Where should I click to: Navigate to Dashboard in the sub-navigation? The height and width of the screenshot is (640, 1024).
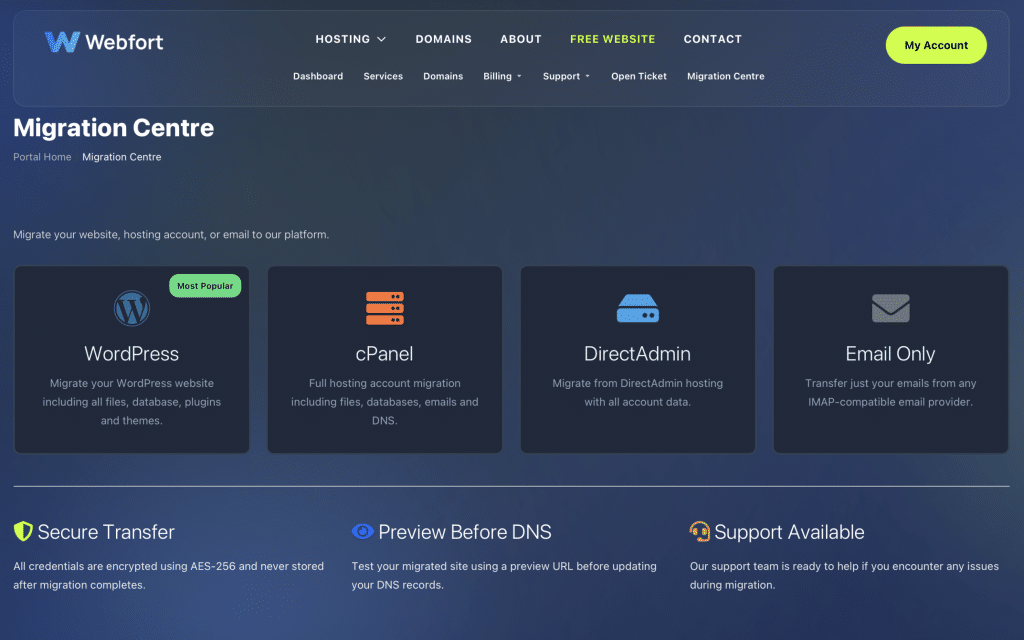[x=317, y=76]
